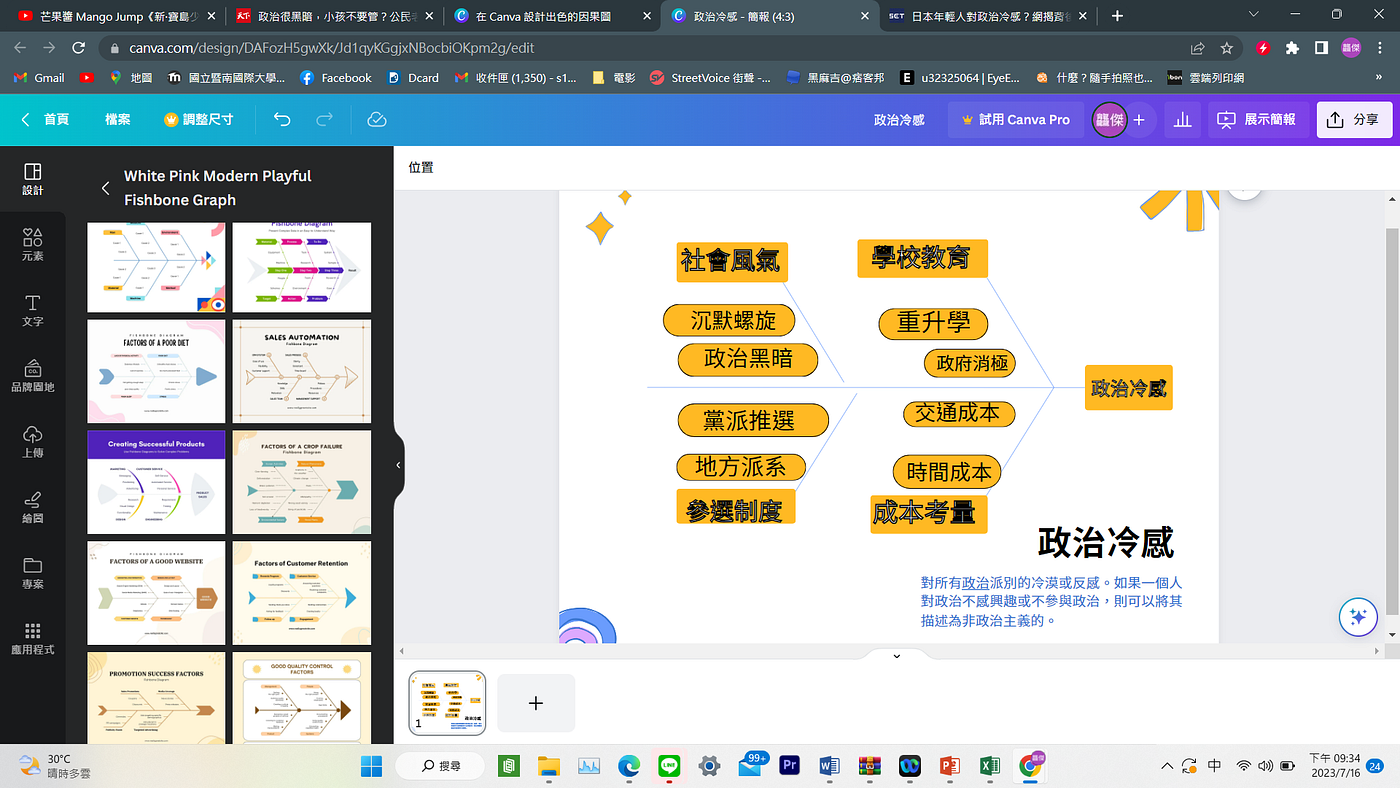
Task: Select the 學校教育 label on canvas
Action: [922, 258]
